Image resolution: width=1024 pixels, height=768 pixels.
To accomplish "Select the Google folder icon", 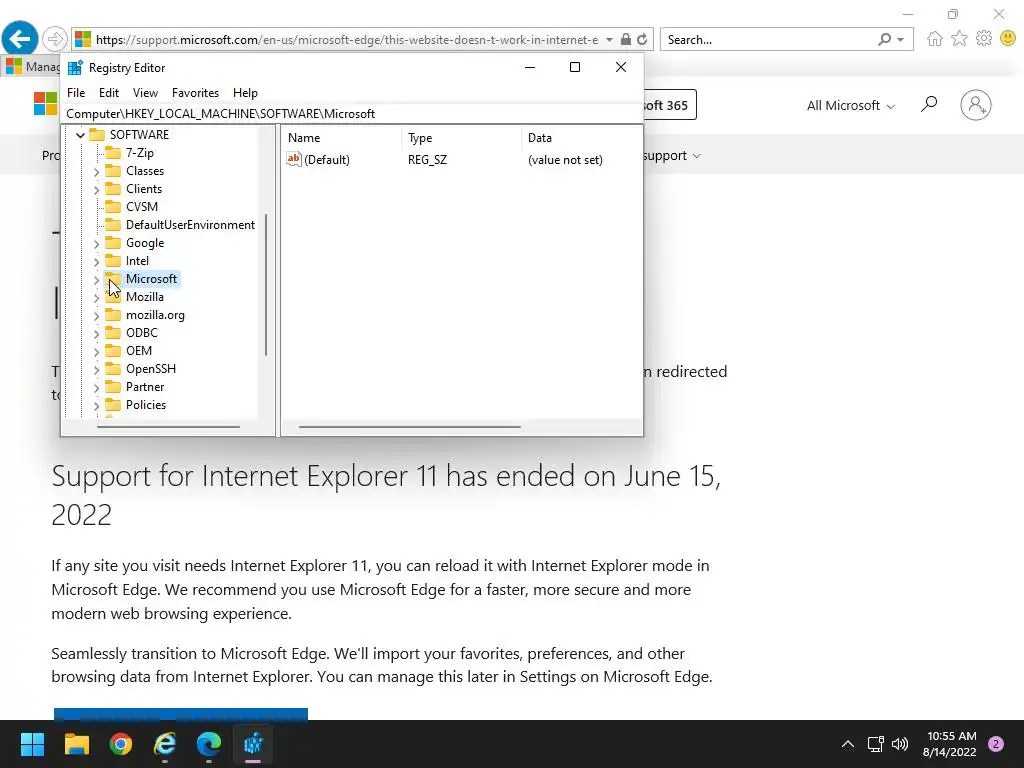I will pyautogui.click(x=114, y=243).
